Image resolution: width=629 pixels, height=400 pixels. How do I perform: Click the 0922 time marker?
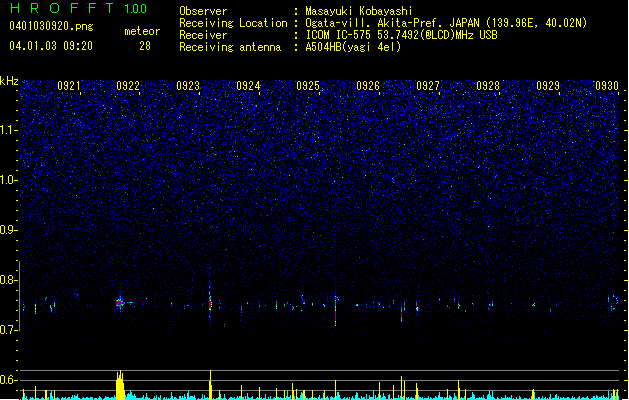pos(128,86)
